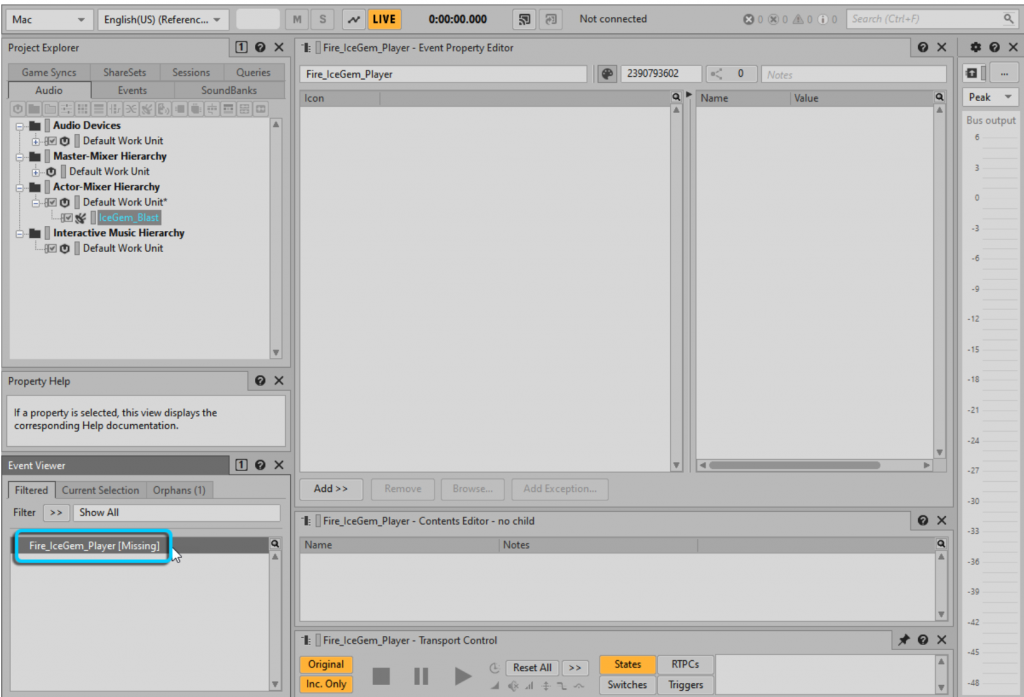
Task: Open Meter settings via the gear icon
Action: pos(976,47)
